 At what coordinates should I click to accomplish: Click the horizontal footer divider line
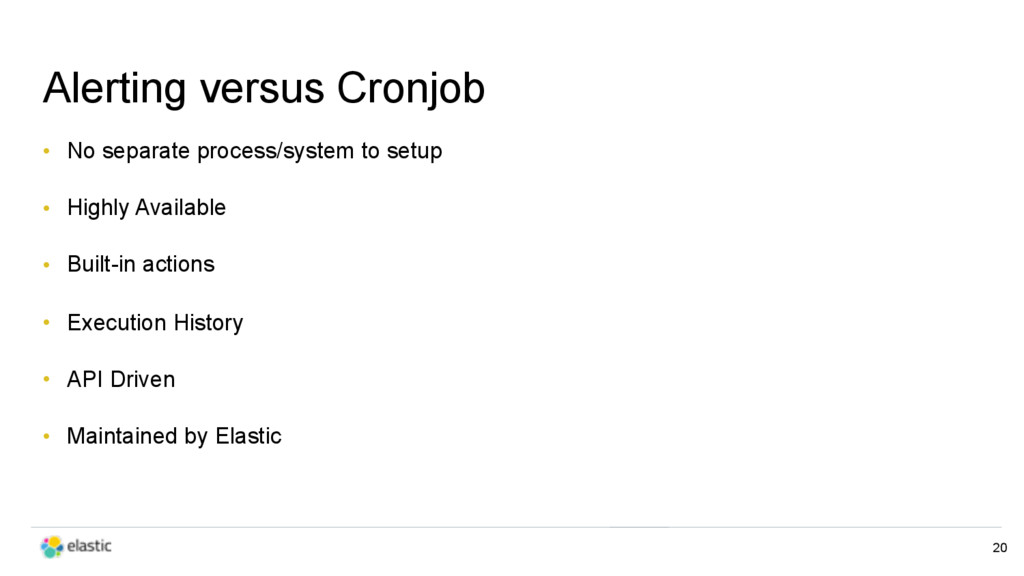(516, 527)
